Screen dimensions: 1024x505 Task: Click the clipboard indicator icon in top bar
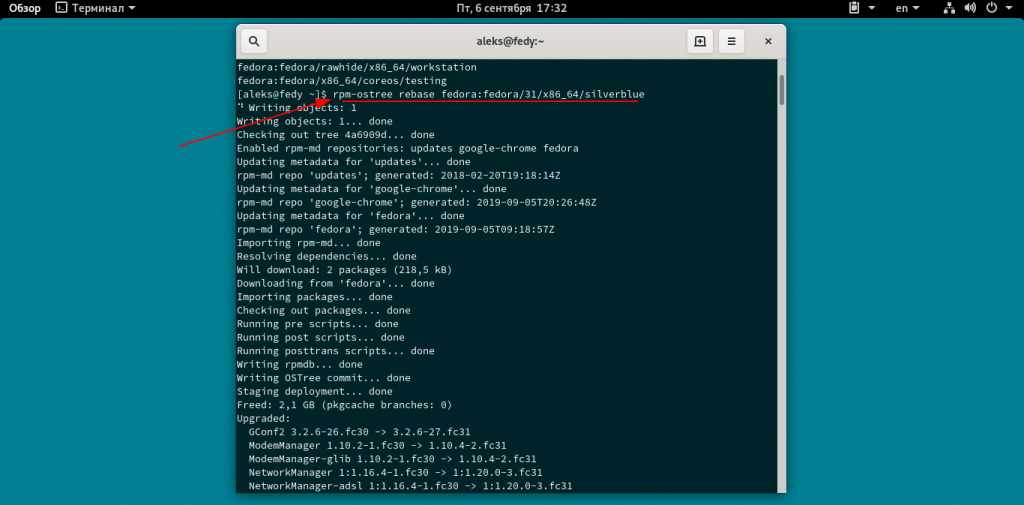tap(854, 8)
